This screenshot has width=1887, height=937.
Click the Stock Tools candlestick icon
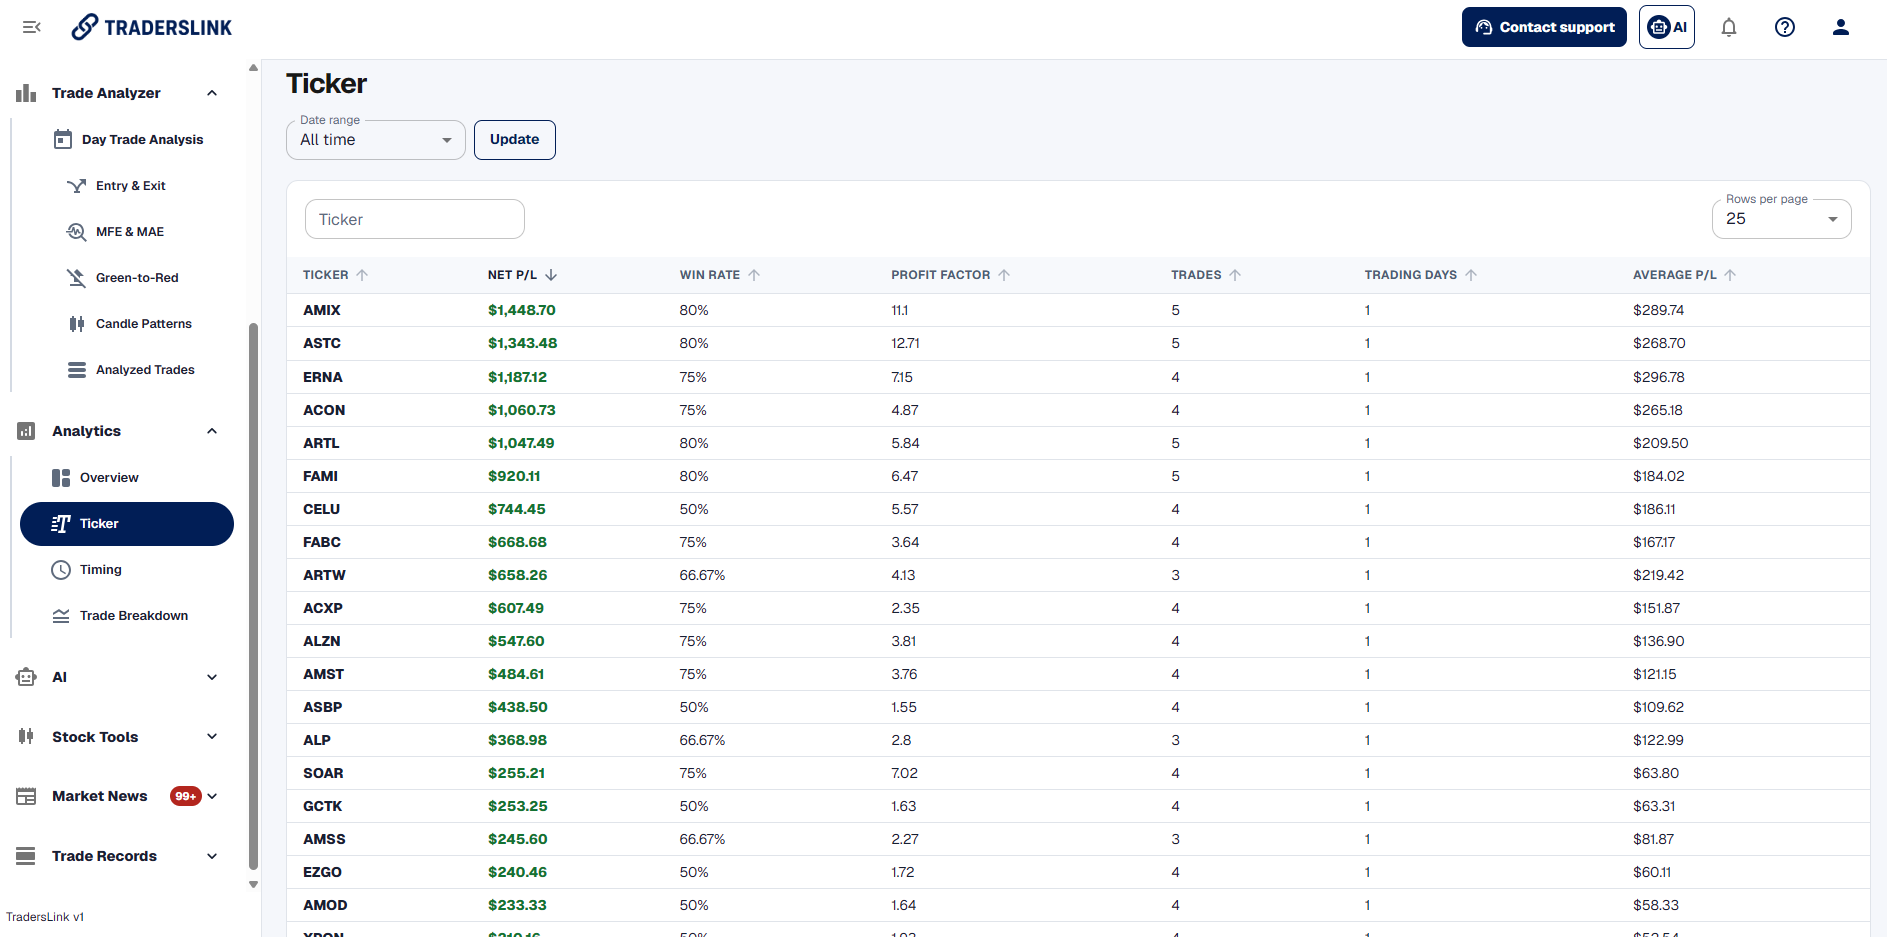pos(26,737)
